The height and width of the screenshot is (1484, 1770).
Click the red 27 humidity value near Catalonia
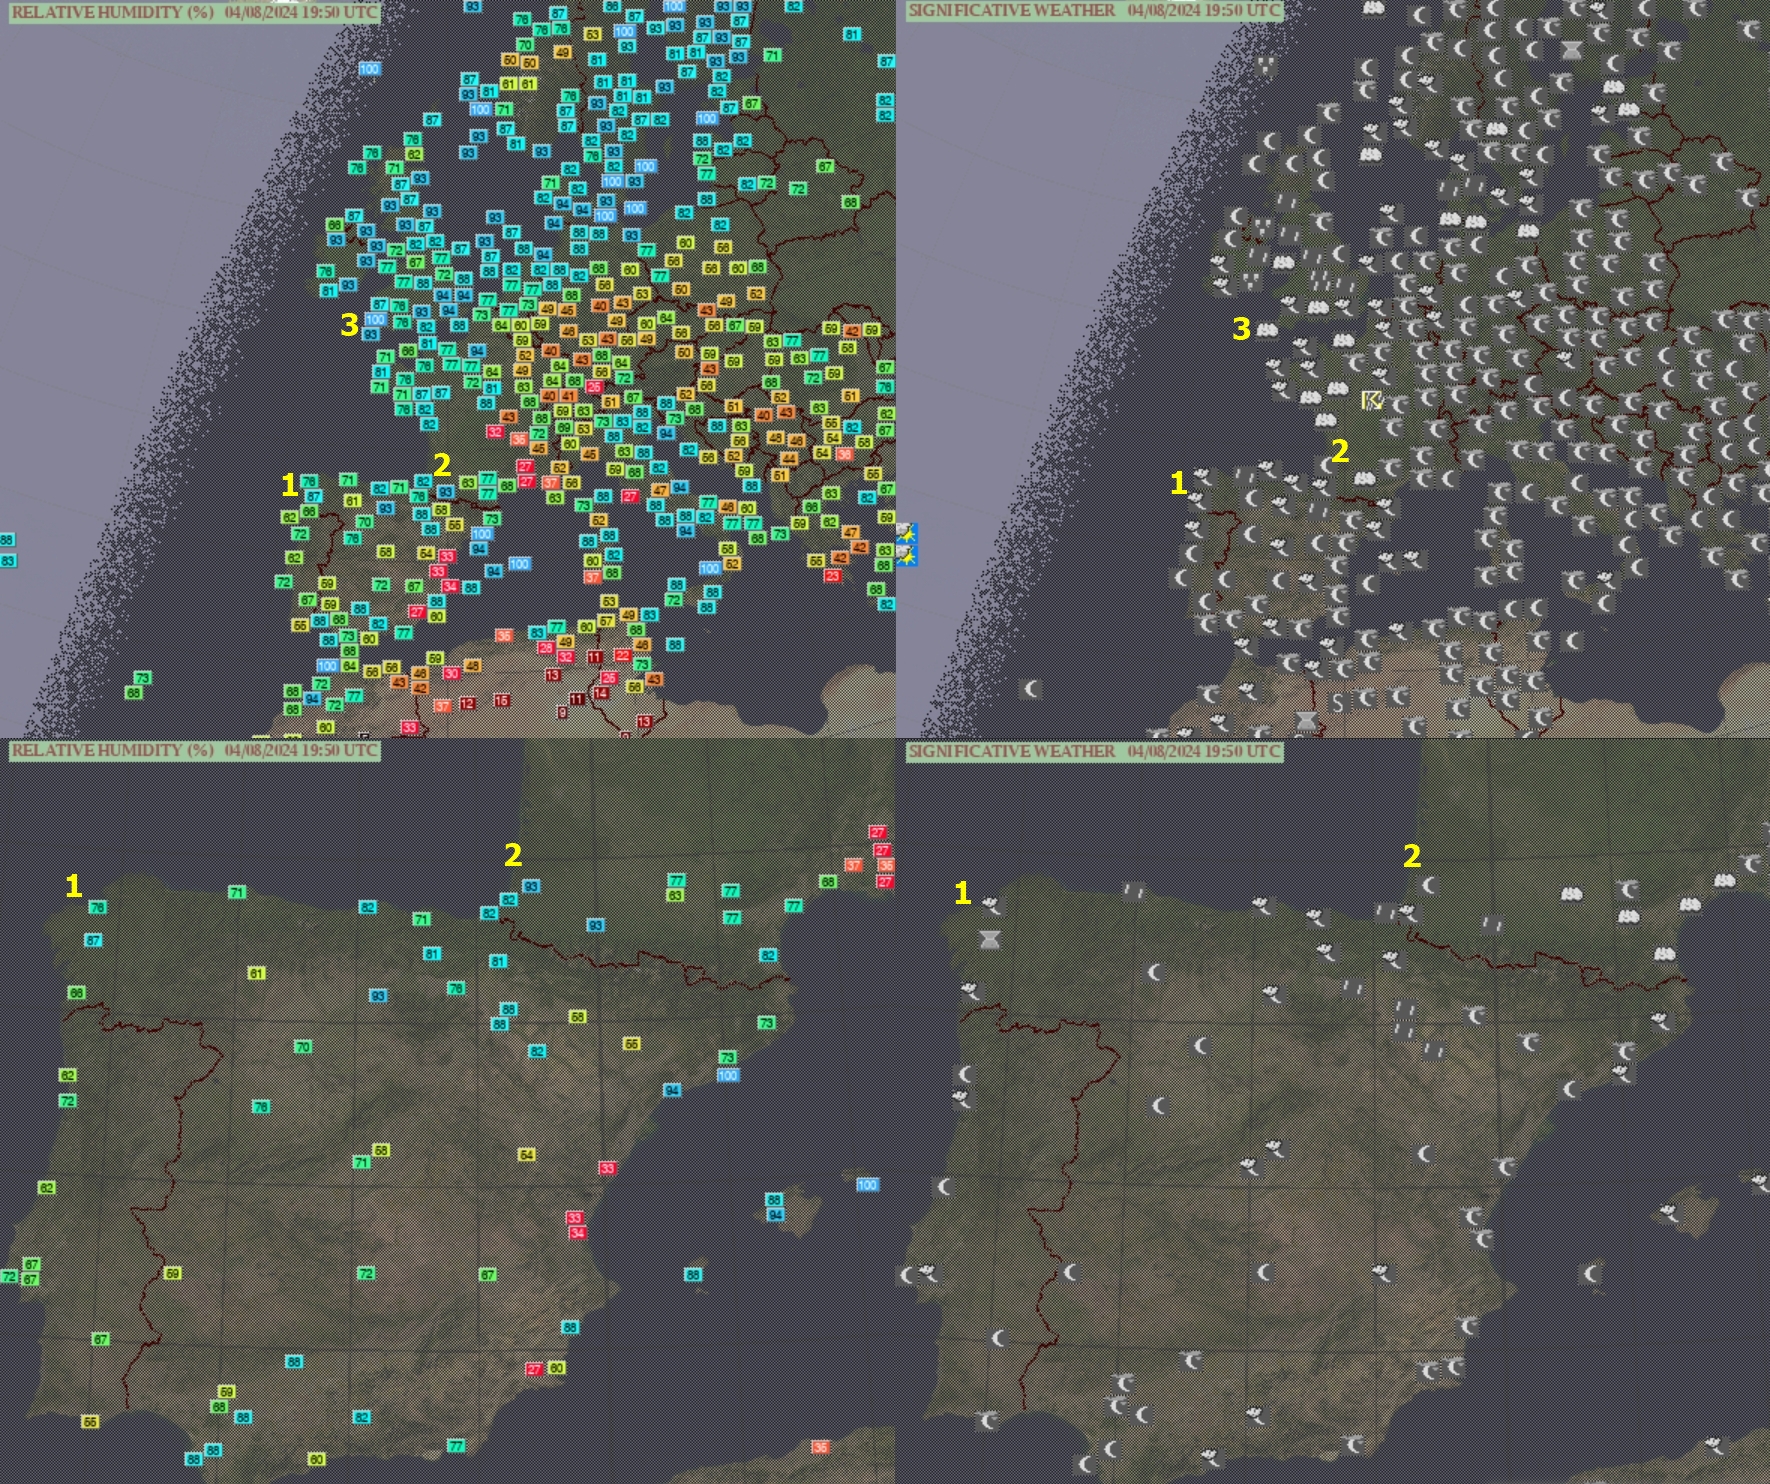tap(878, 832)
